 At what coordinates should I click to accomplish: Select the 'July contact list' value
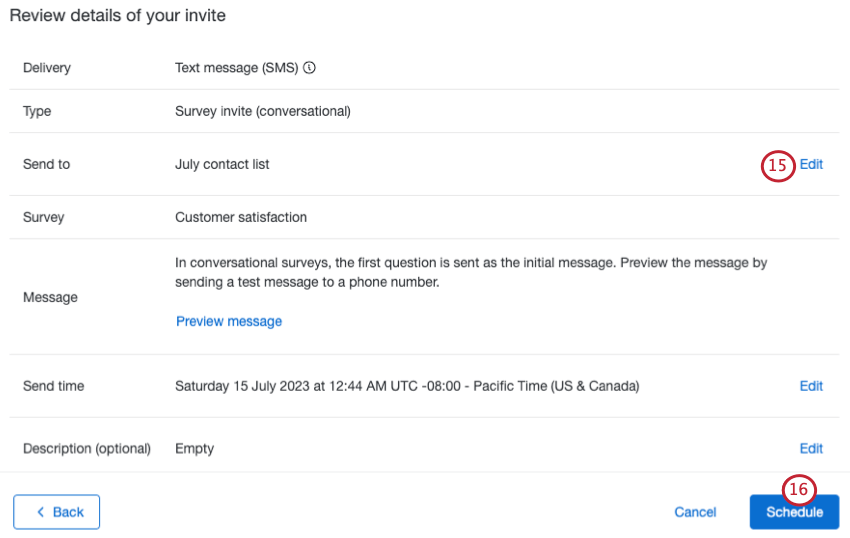[222, 164]
